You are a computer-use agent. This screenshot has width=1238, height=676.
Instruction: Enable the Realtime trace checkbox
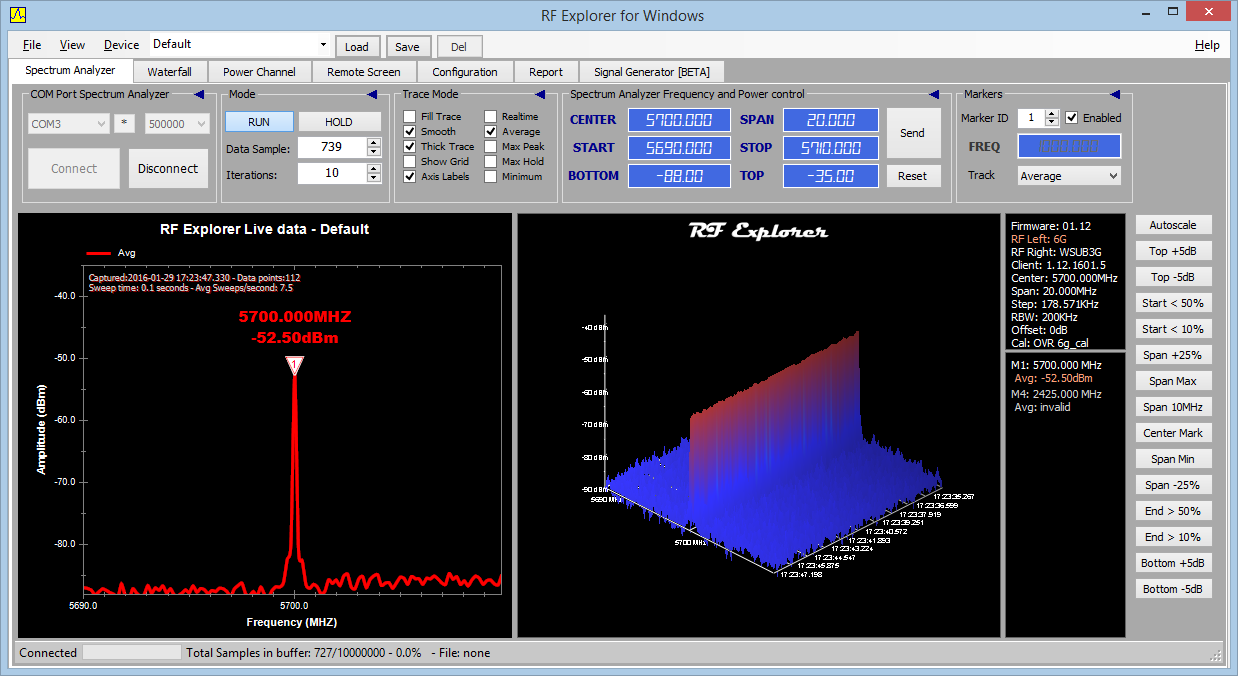491,117
